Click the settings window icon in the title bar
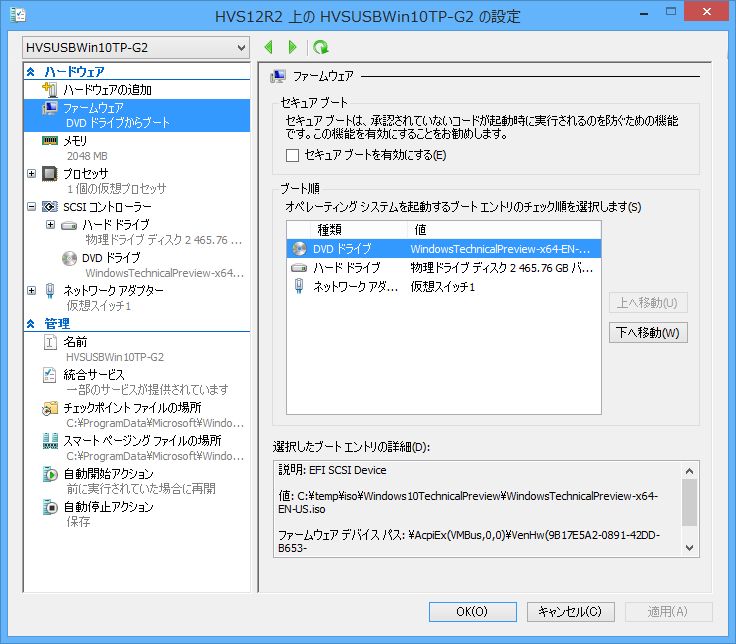The image size is (736, 644). tap(17, 15)
